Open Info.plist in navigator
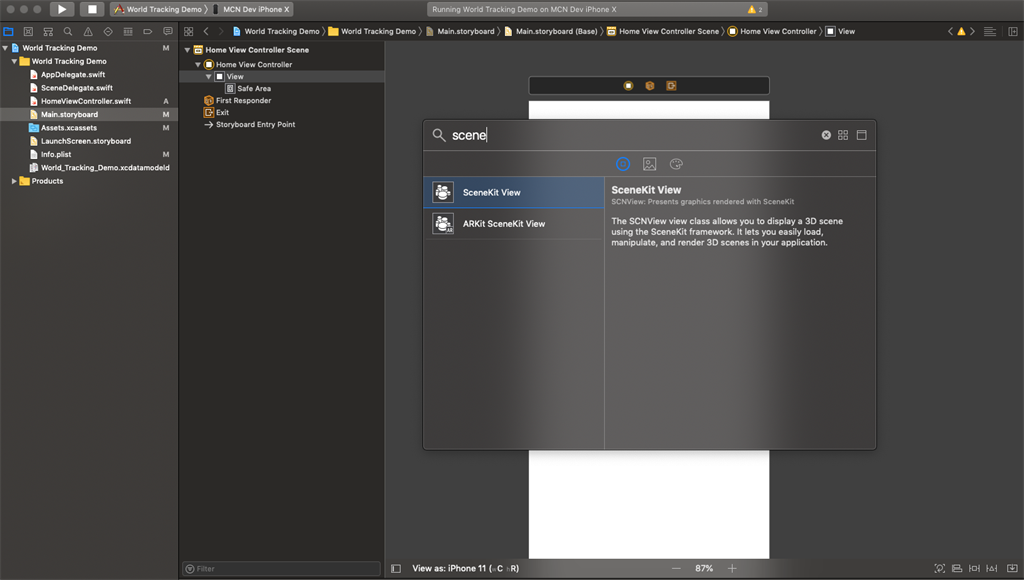The height and width of the screenshot is (580, 1024). click(x=56, y=155)
